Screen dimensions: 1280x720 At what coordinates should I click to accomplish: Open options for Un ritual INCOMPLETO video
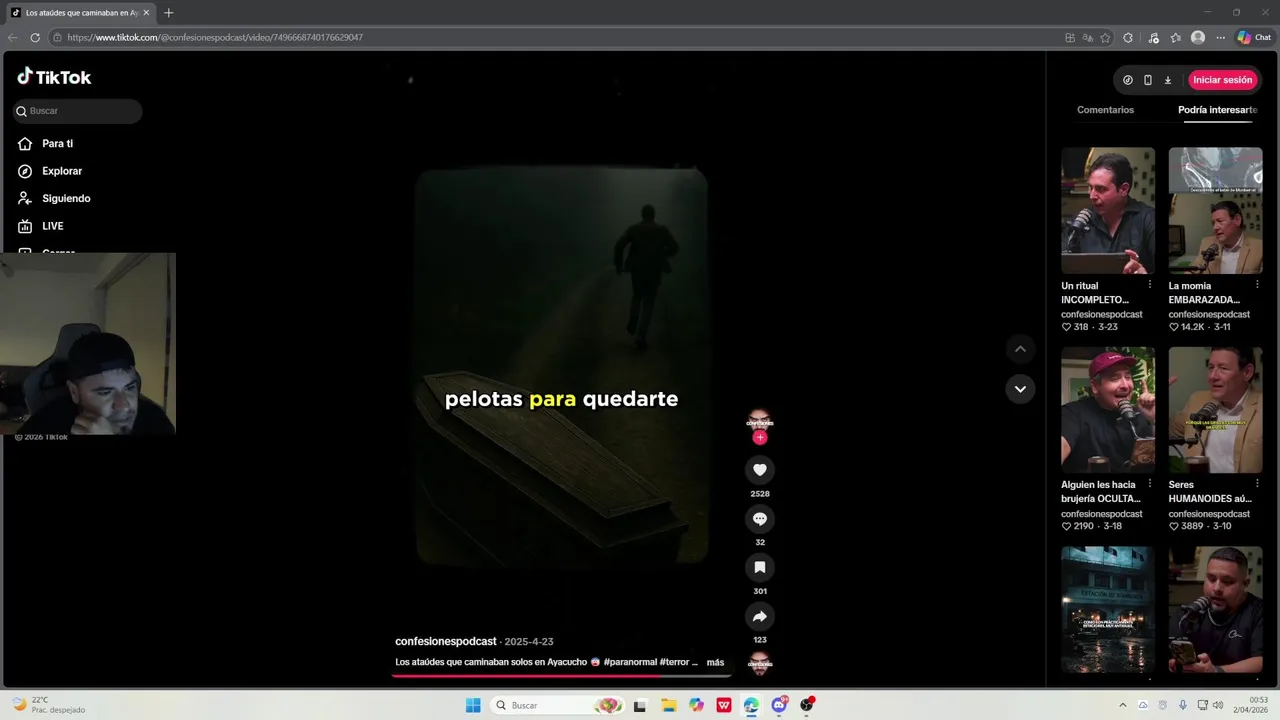tap(1149, 285)
